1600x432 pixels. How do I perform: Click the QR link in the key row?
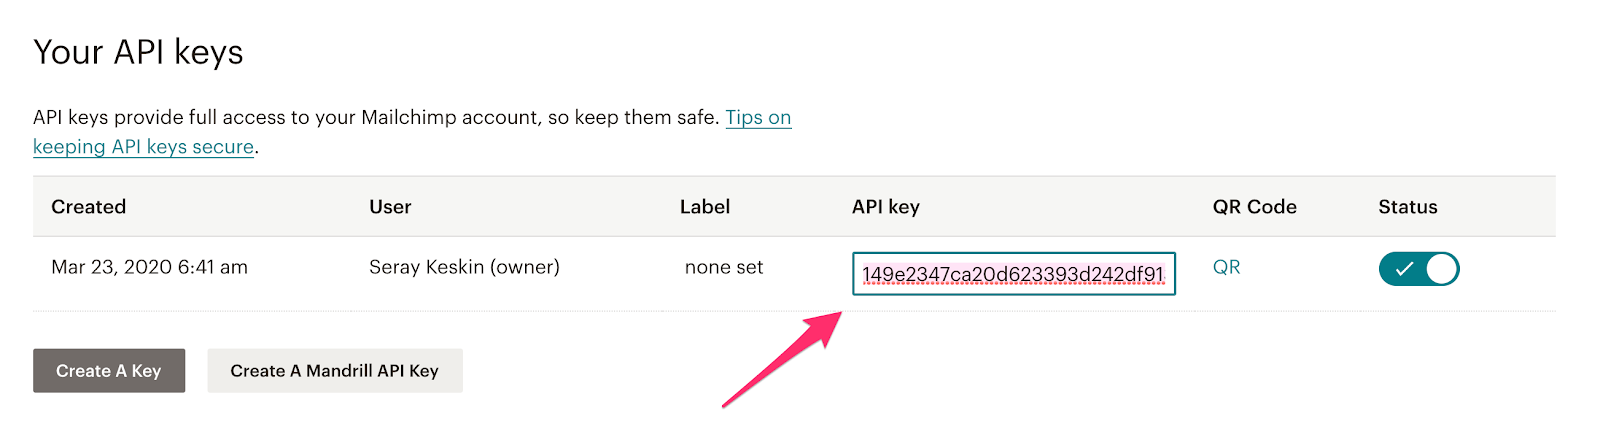point(1226,267)
